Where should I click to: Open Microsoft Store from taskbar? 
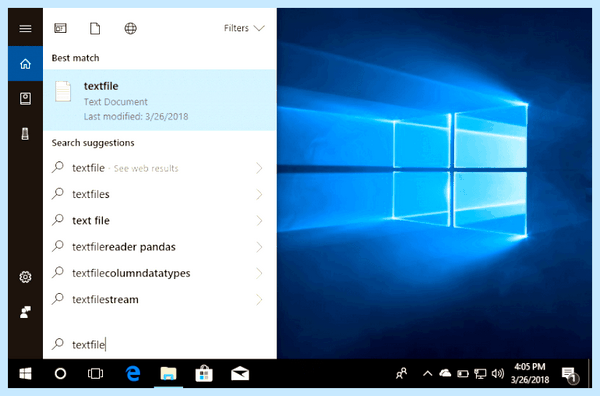(x=204, y=373)
